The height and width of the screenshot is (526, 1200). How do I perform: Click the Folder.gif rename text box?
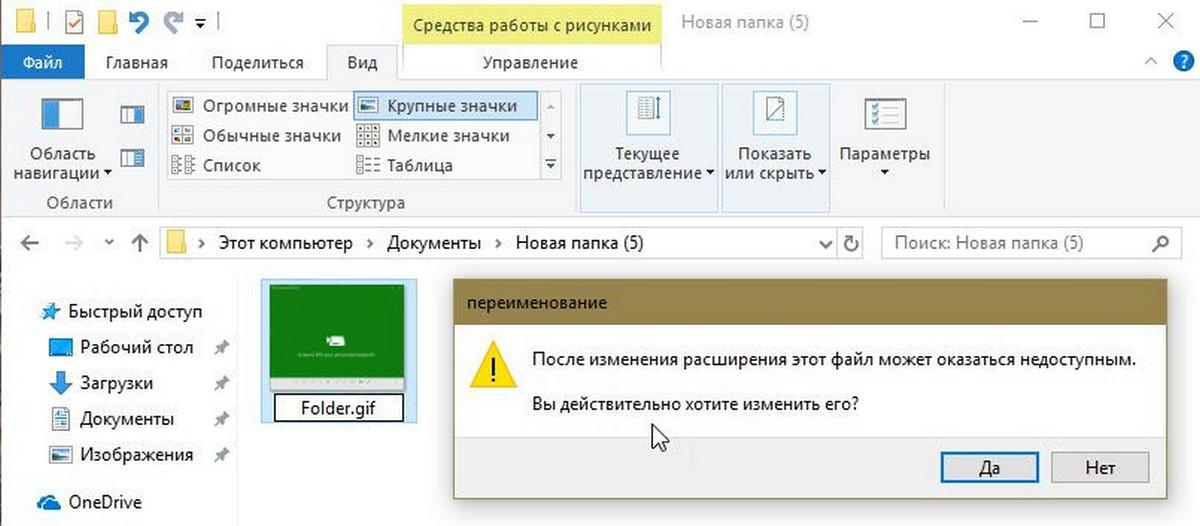[338, 408]
